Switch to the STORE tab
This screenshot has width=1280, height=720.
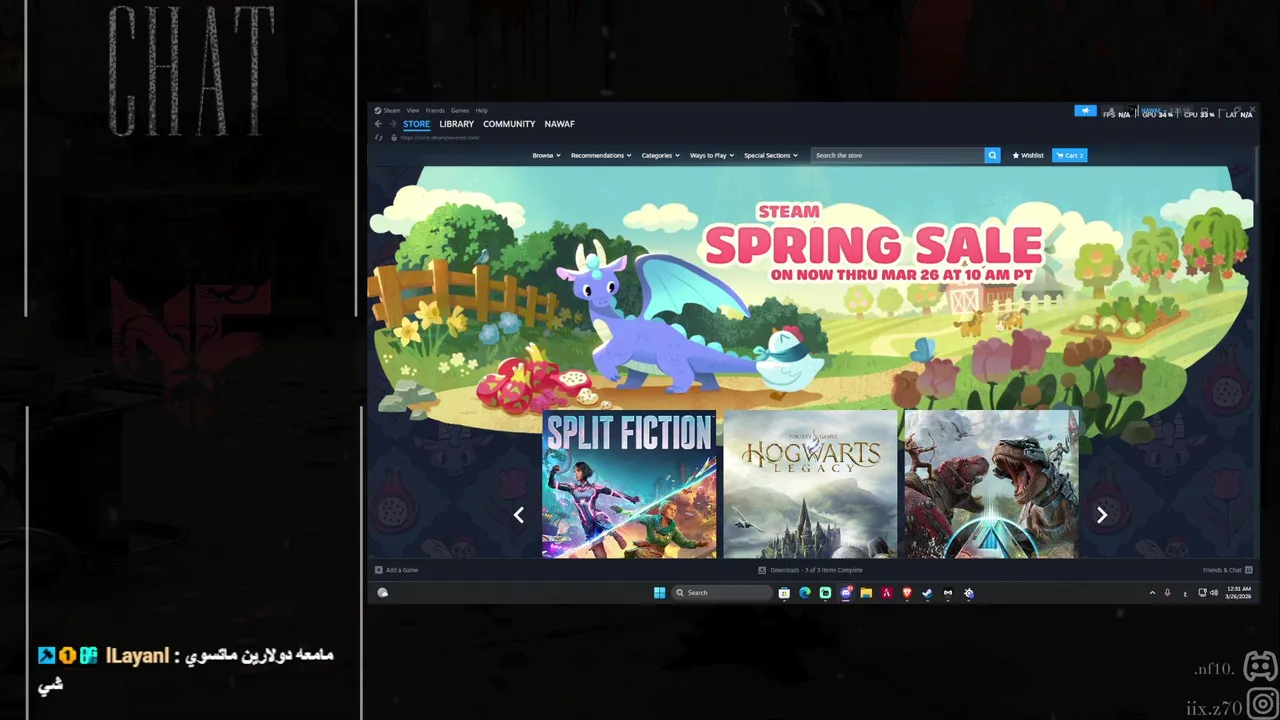click(x=417, y=124)
